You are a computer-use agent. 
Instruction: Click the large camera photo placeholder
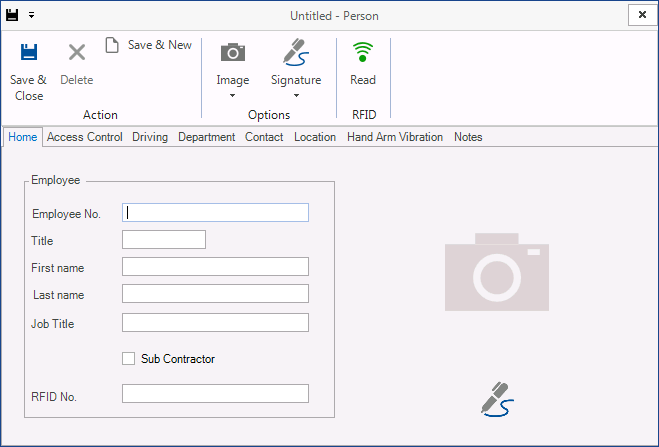click(x=497, y=272)
